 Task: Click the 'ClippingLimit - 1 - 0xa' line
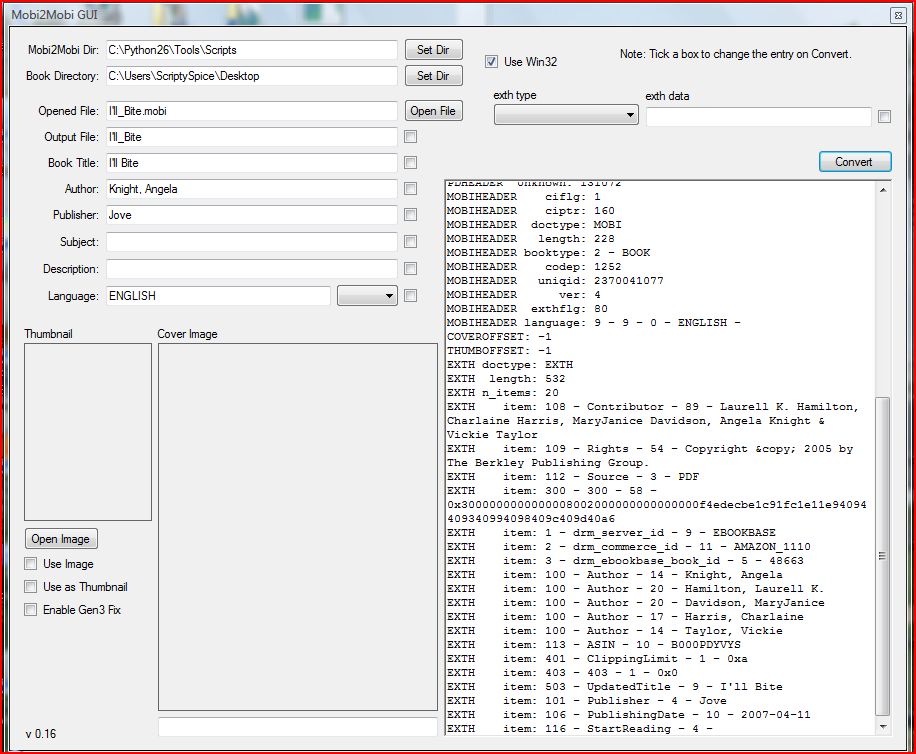point(597,659)
